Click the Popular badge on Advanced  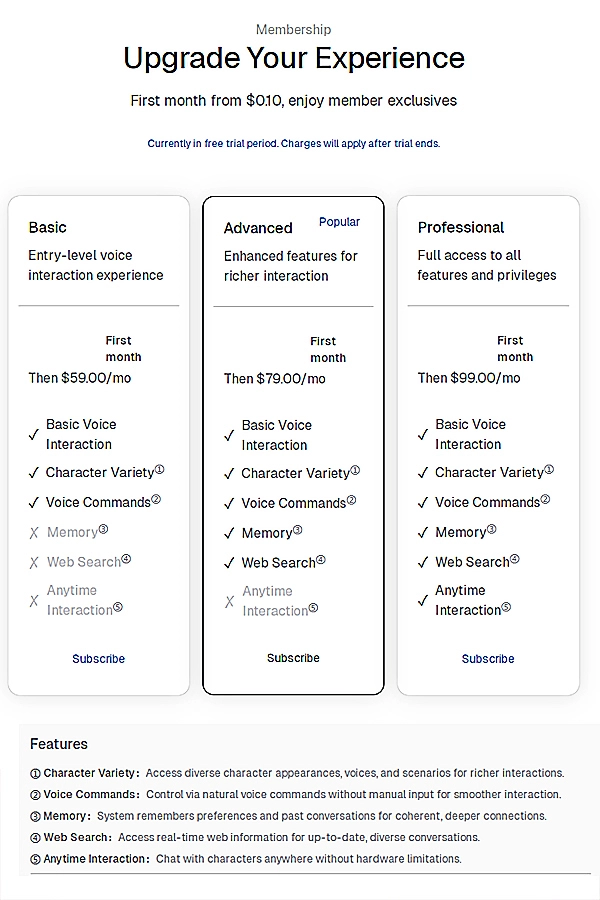(339, 222)
